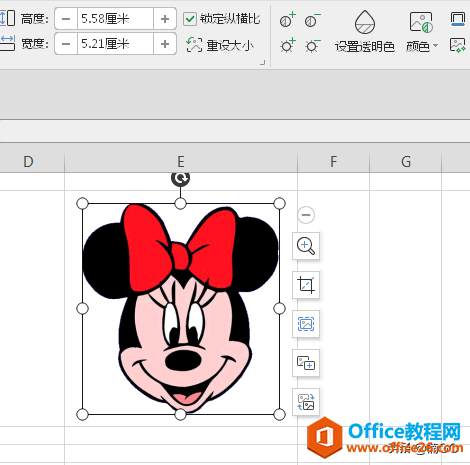This screenshot has height=465, width=470.
Task: Click the replace picture icon in side toolbar
Action: point(306,402)
